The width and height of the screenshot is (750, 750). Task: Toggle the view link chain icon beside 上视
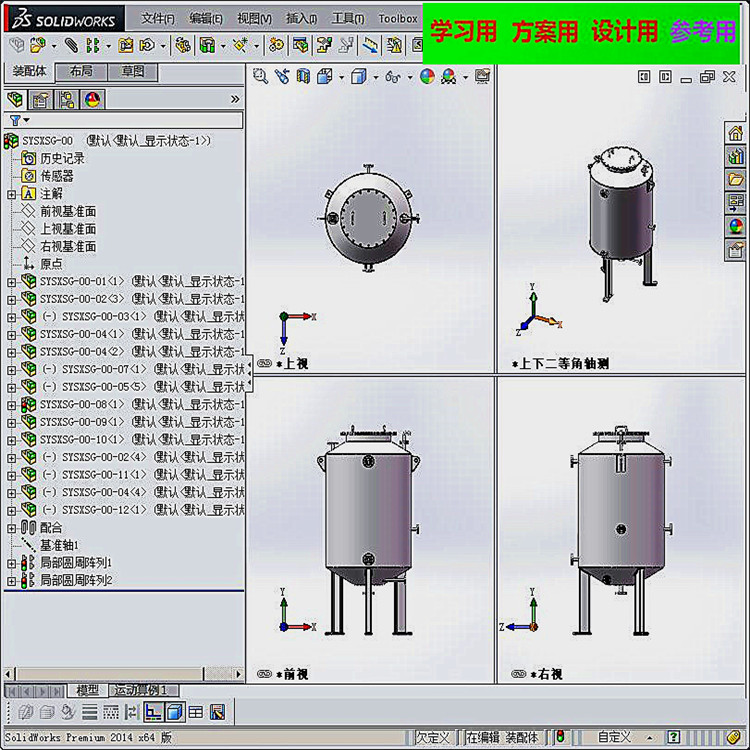tap(264, 364)
